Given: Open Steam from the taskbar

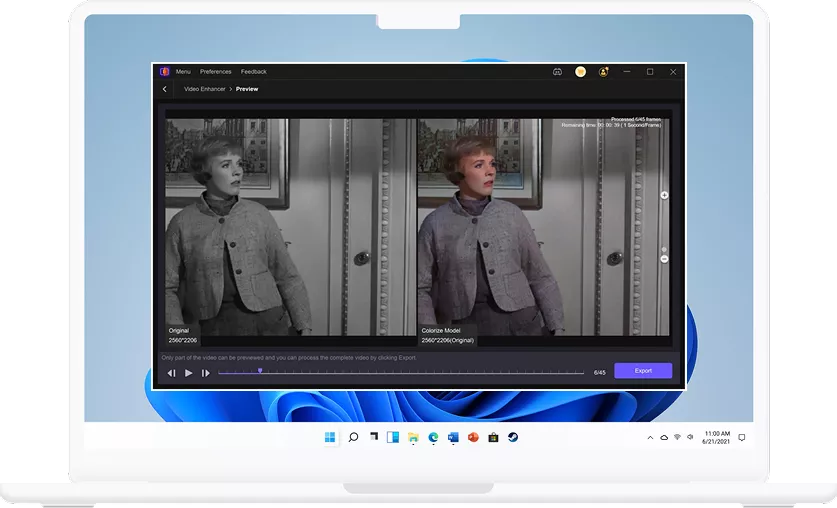Looking at the screenshot, I should point(513,438).
